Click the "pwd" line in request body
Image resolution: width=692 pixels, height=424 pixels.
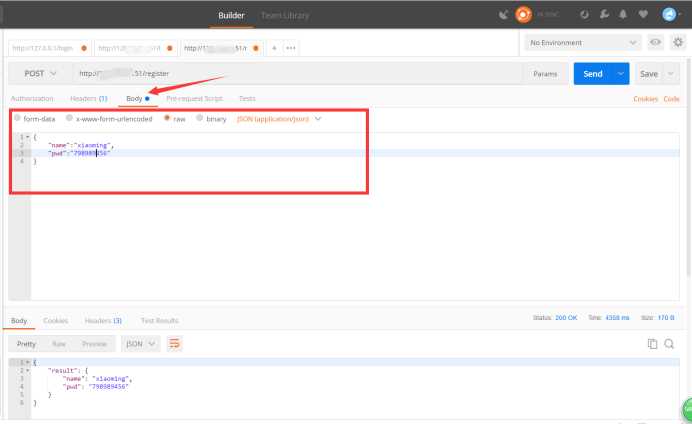point(79,153)
